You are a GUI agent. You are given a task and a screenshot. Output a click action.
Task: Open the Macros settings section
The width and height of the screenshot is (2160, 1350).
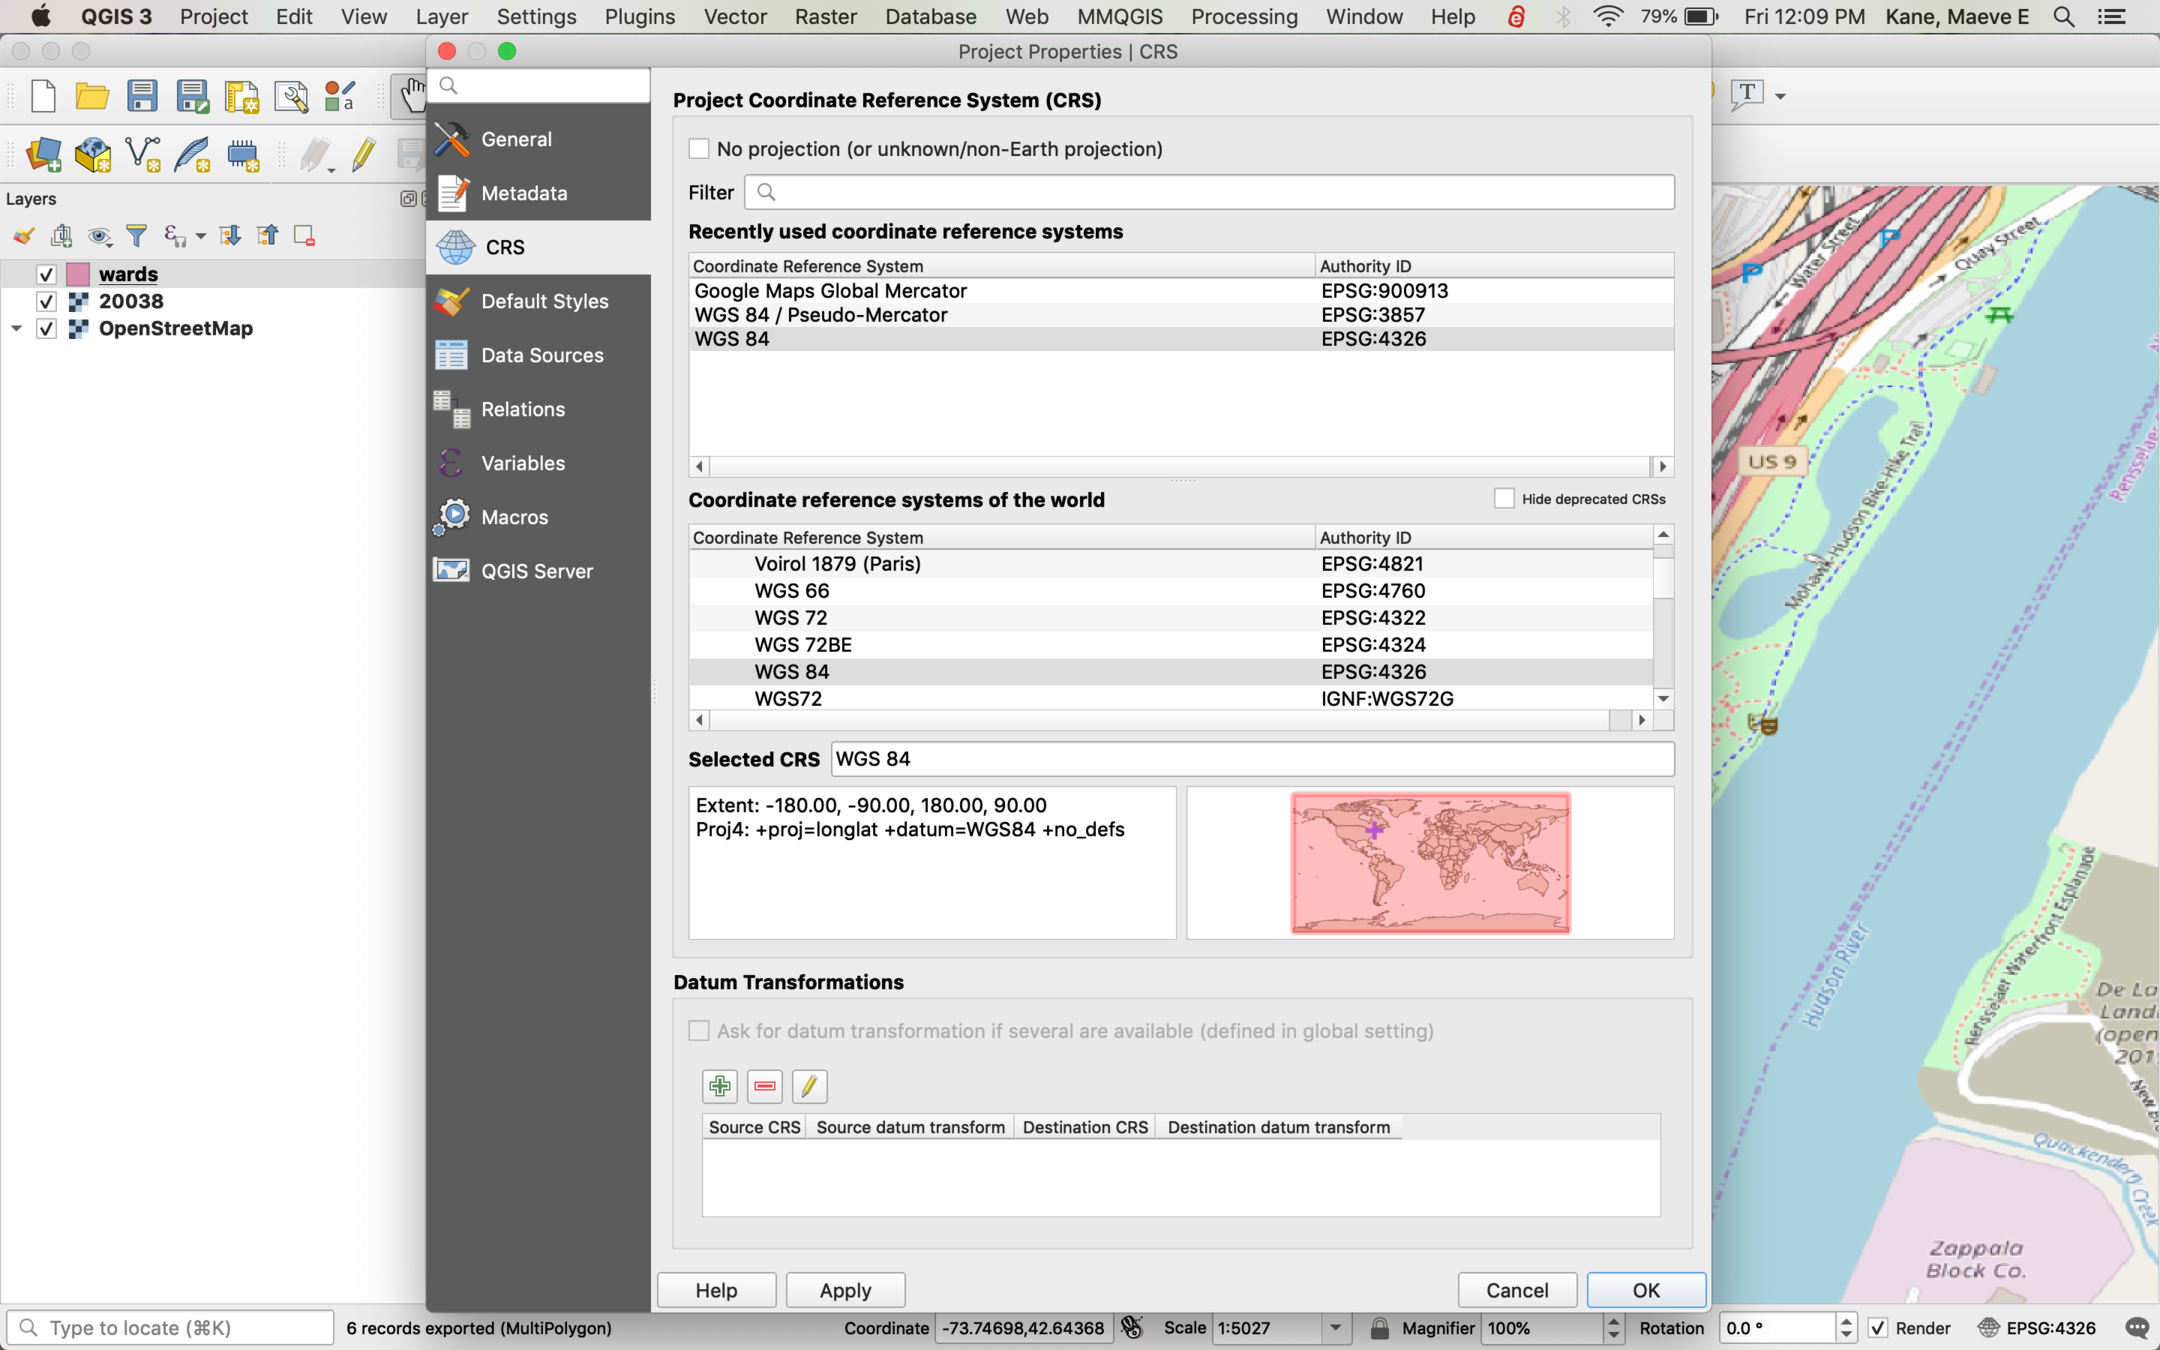tap(514, 517)
